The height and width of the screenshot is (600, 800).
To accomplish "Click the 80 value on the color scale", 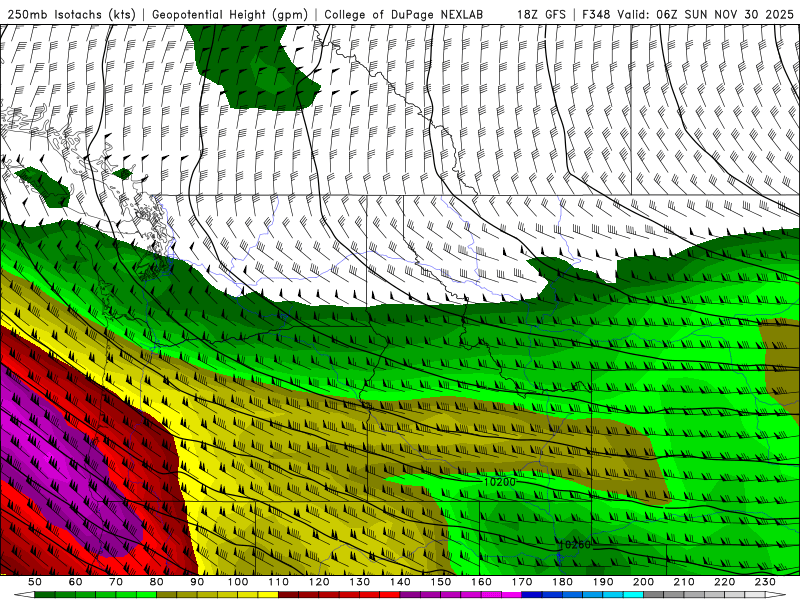I will [x=157, y=582].
